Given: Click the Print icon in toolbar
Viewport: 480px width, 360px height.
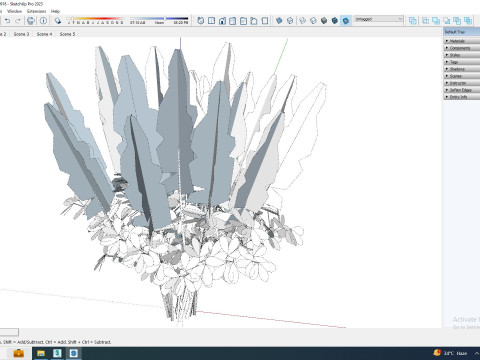Looking at the screenshot, I should (31, 21).
